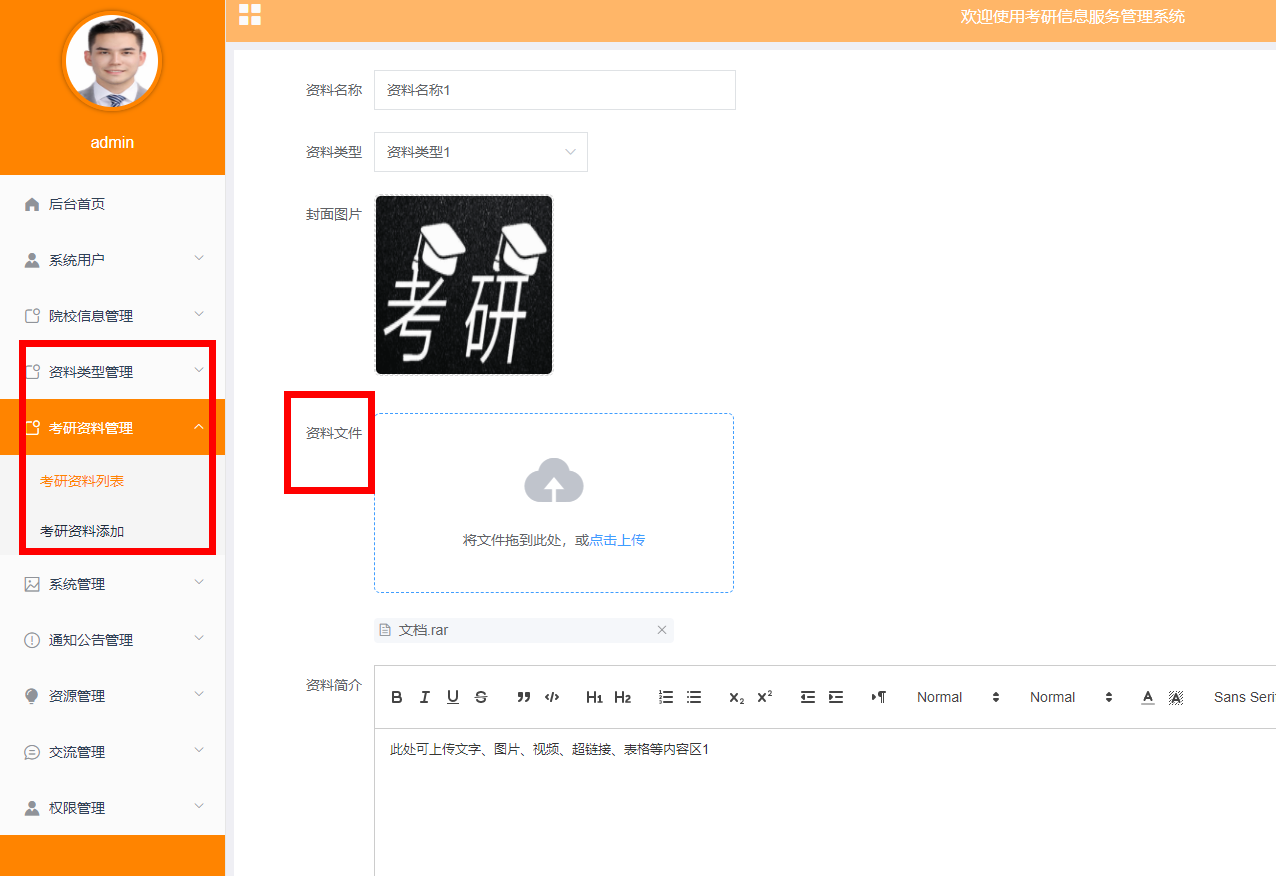Insert an ordered list
Viewport: 1276px width, 876px height.
(x=666, y=697)
